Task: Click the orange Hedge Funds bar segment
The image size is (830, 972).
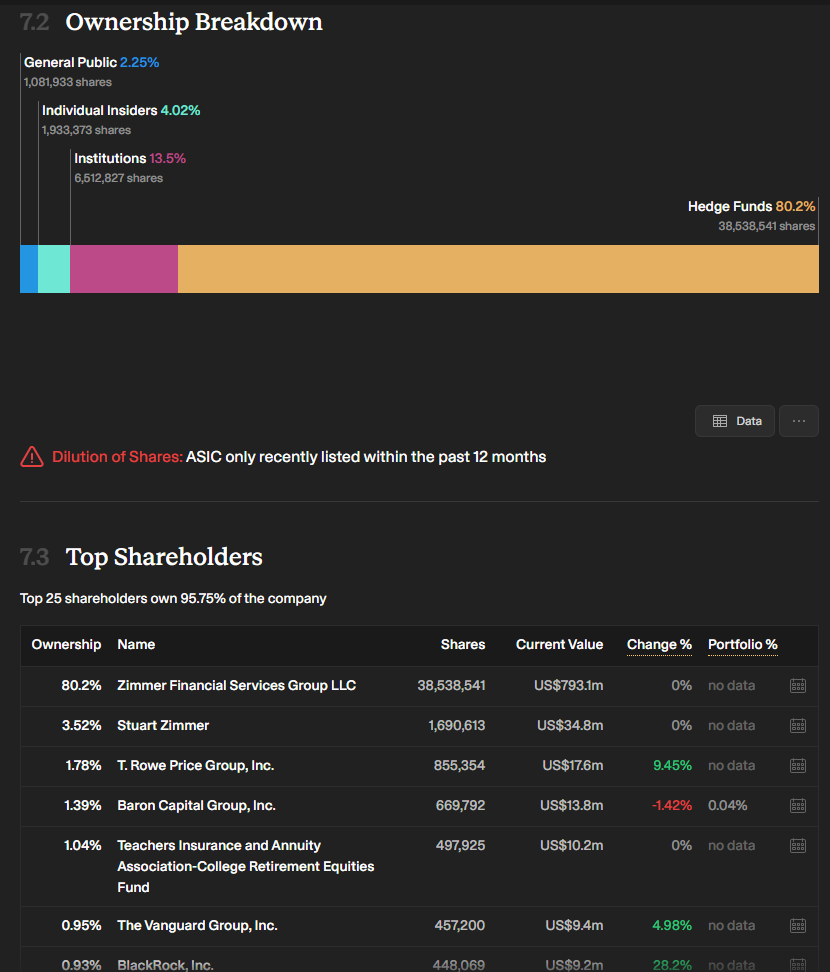Action: click(498, 269)
